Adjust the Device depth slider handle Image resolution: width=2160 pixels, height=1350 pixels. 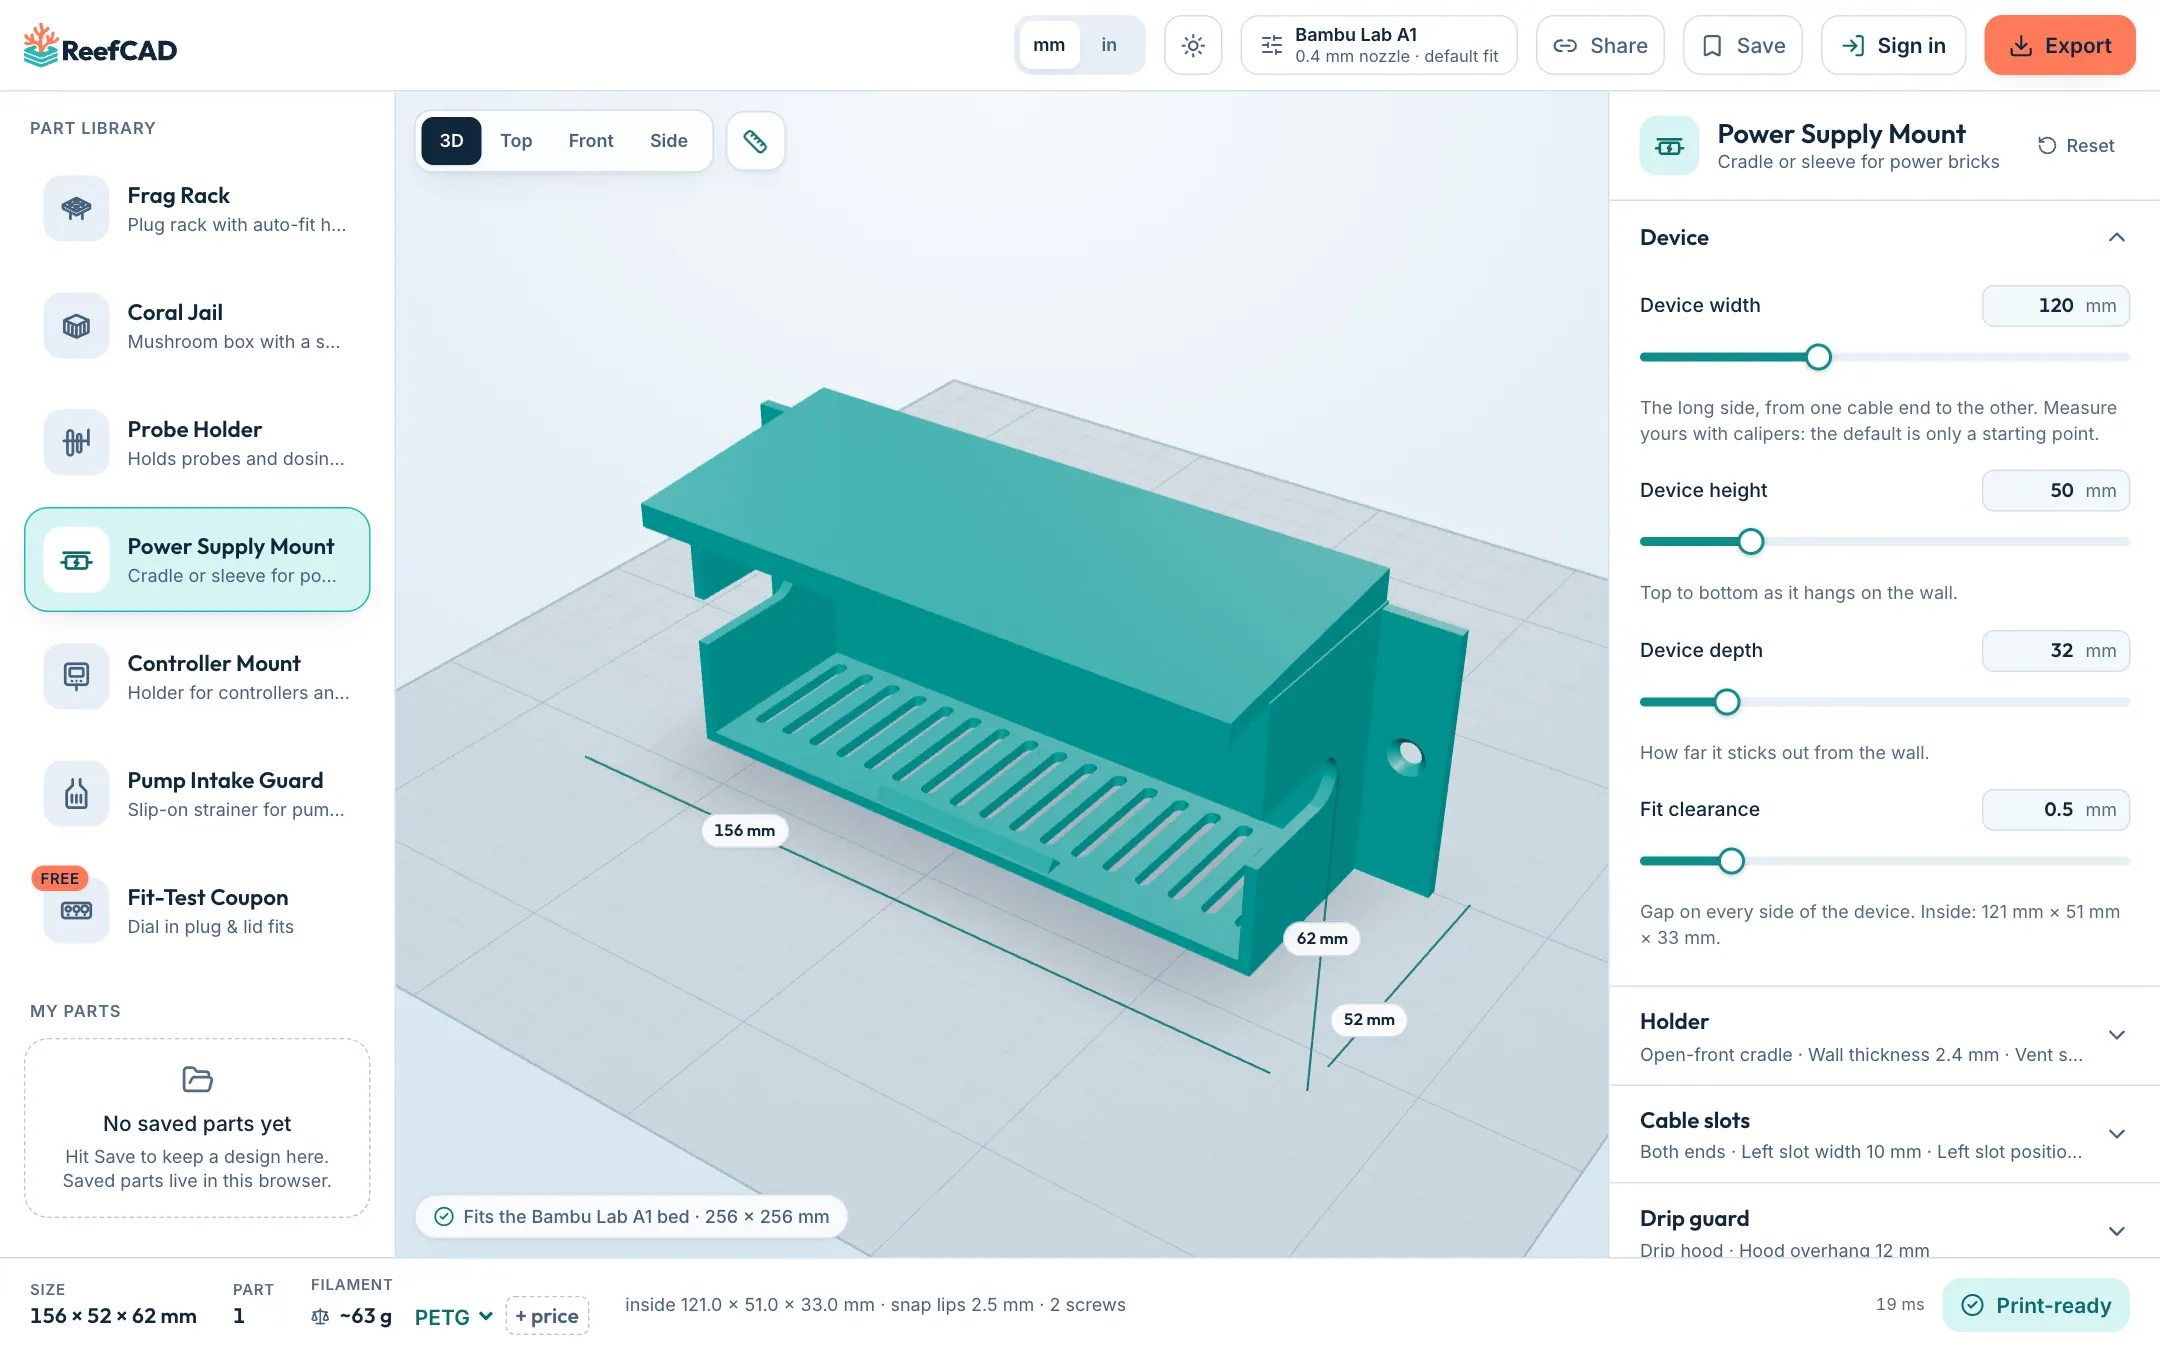[x=1726, y=702]
